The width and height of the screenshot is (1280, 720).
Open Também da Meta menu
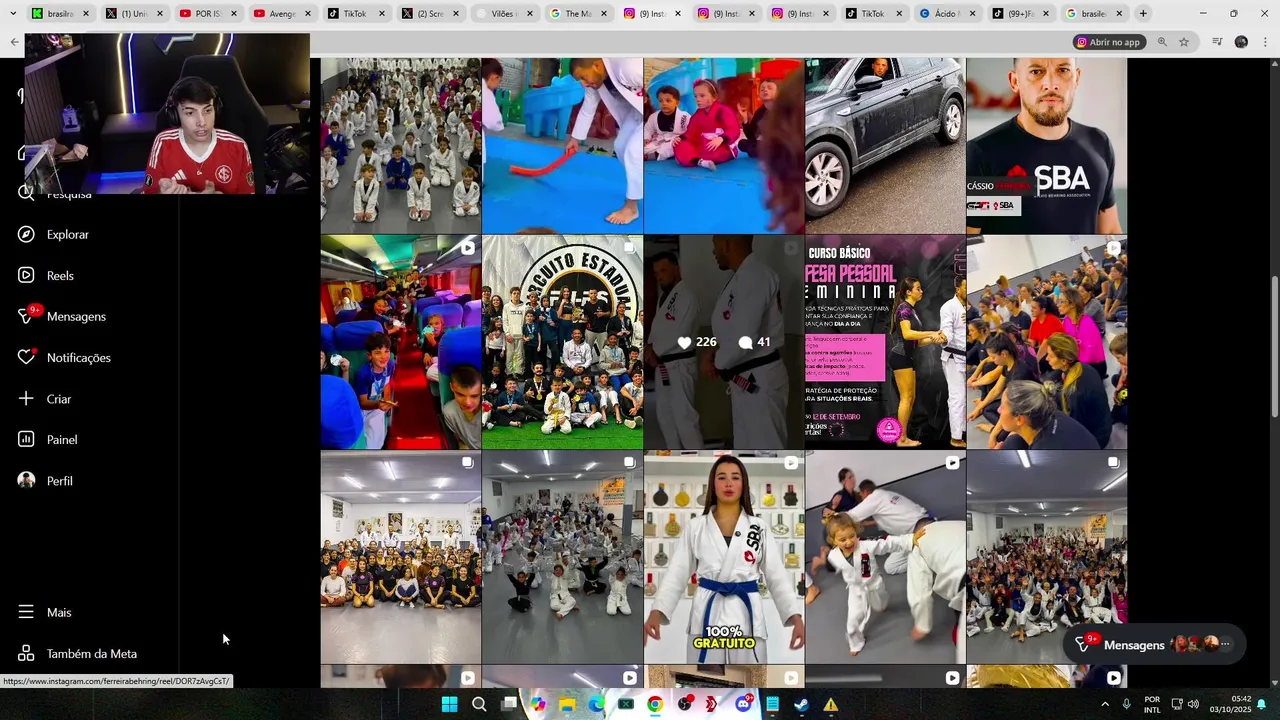78,653
